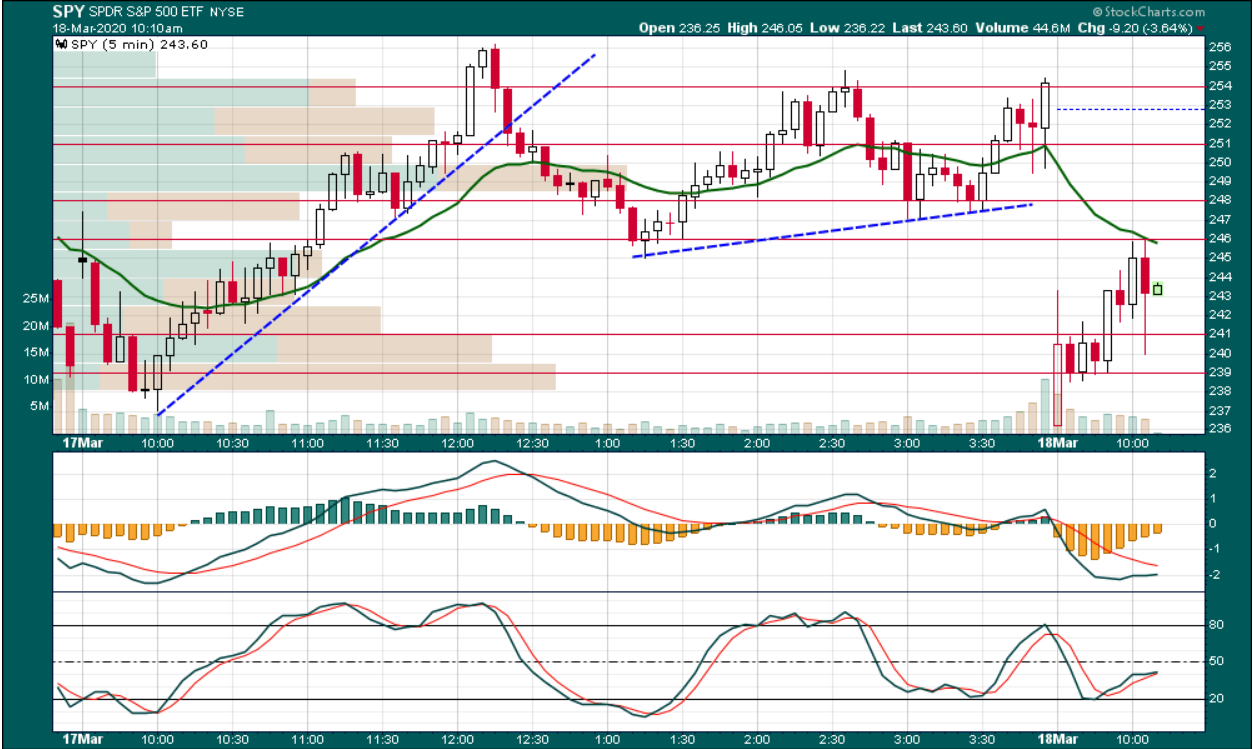Click the 20M volume axis label
The image size is (1253, 749).
tap(35, 326)
